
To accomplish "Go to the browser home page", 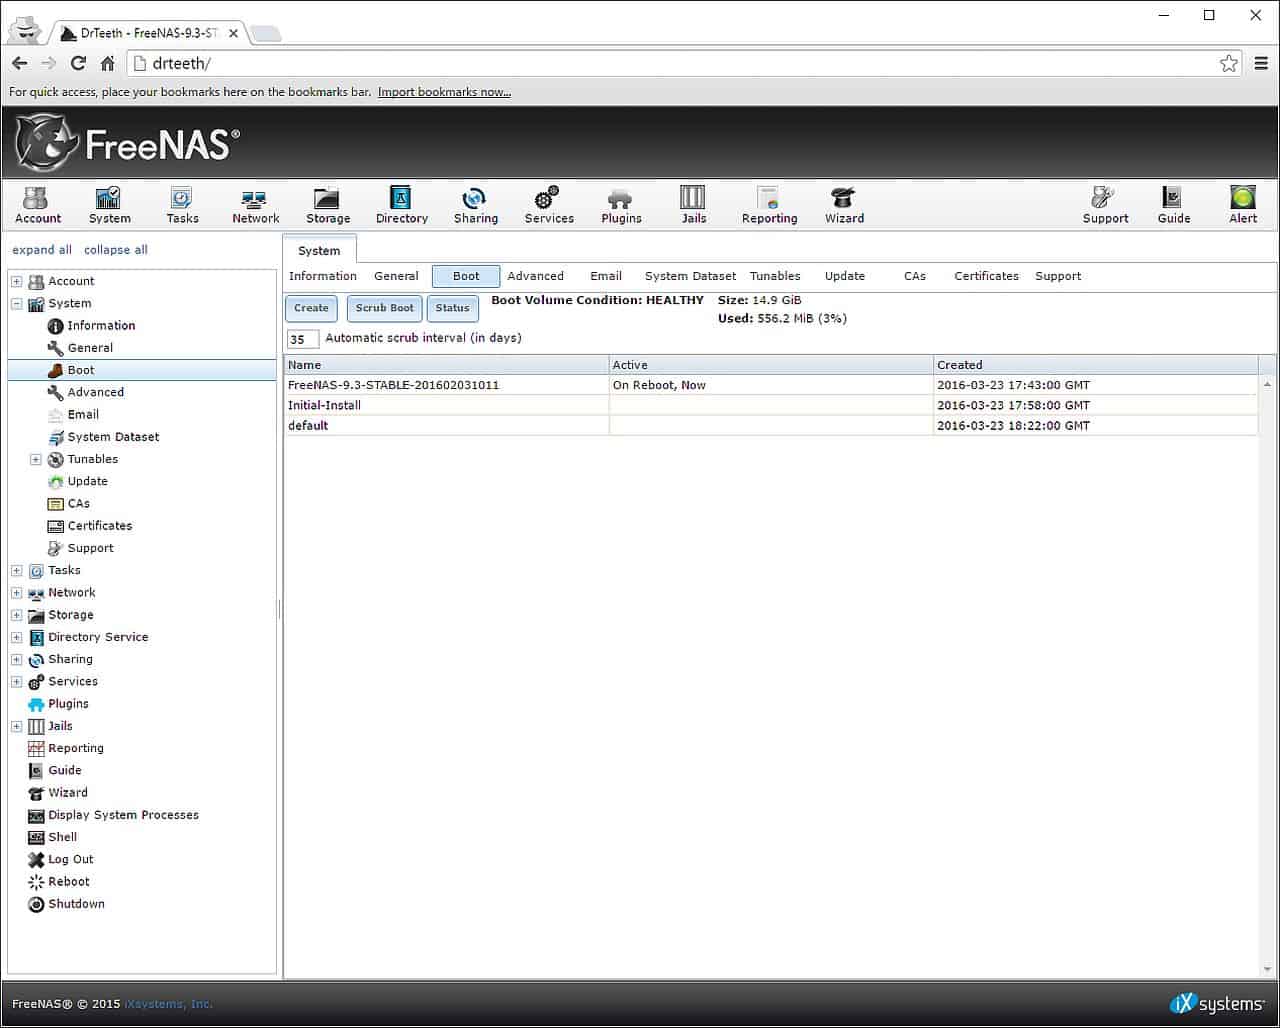I will point(108,63).
